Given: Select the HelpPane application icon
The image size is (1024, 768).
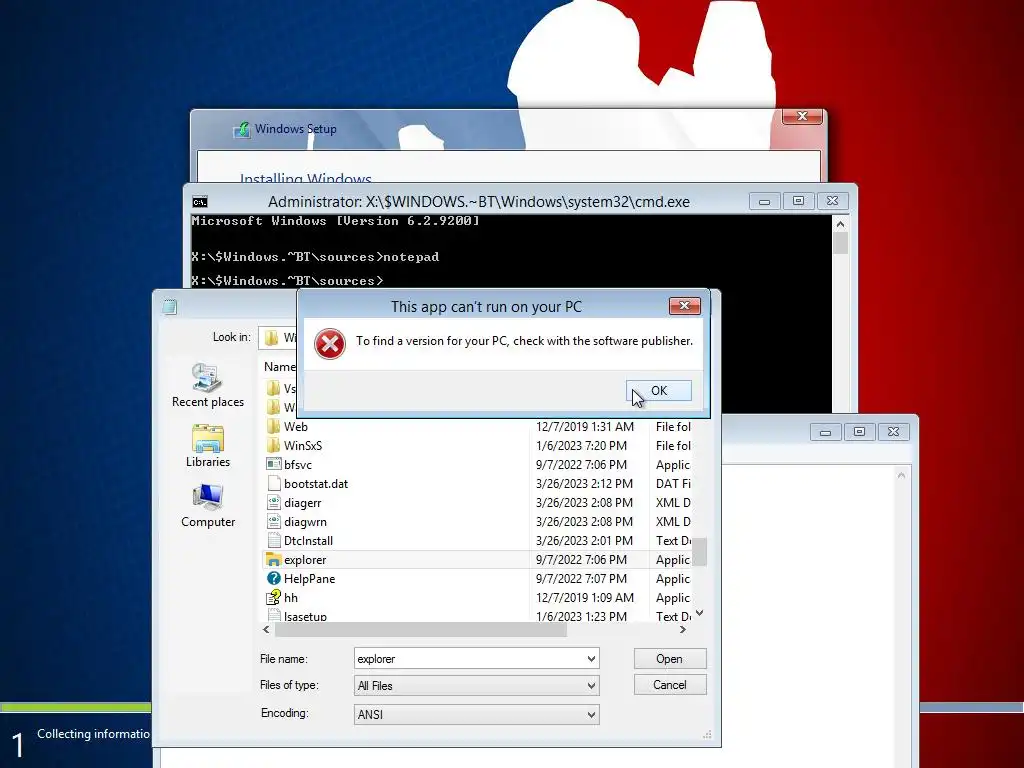Looking at the screenshot, I should coord(274,579).
